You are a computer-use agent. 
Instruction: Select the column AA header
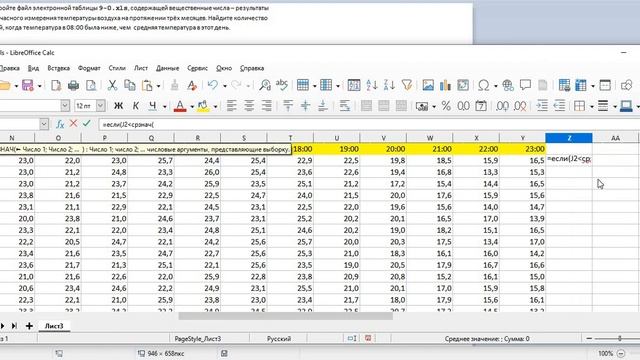coord(616,138)
